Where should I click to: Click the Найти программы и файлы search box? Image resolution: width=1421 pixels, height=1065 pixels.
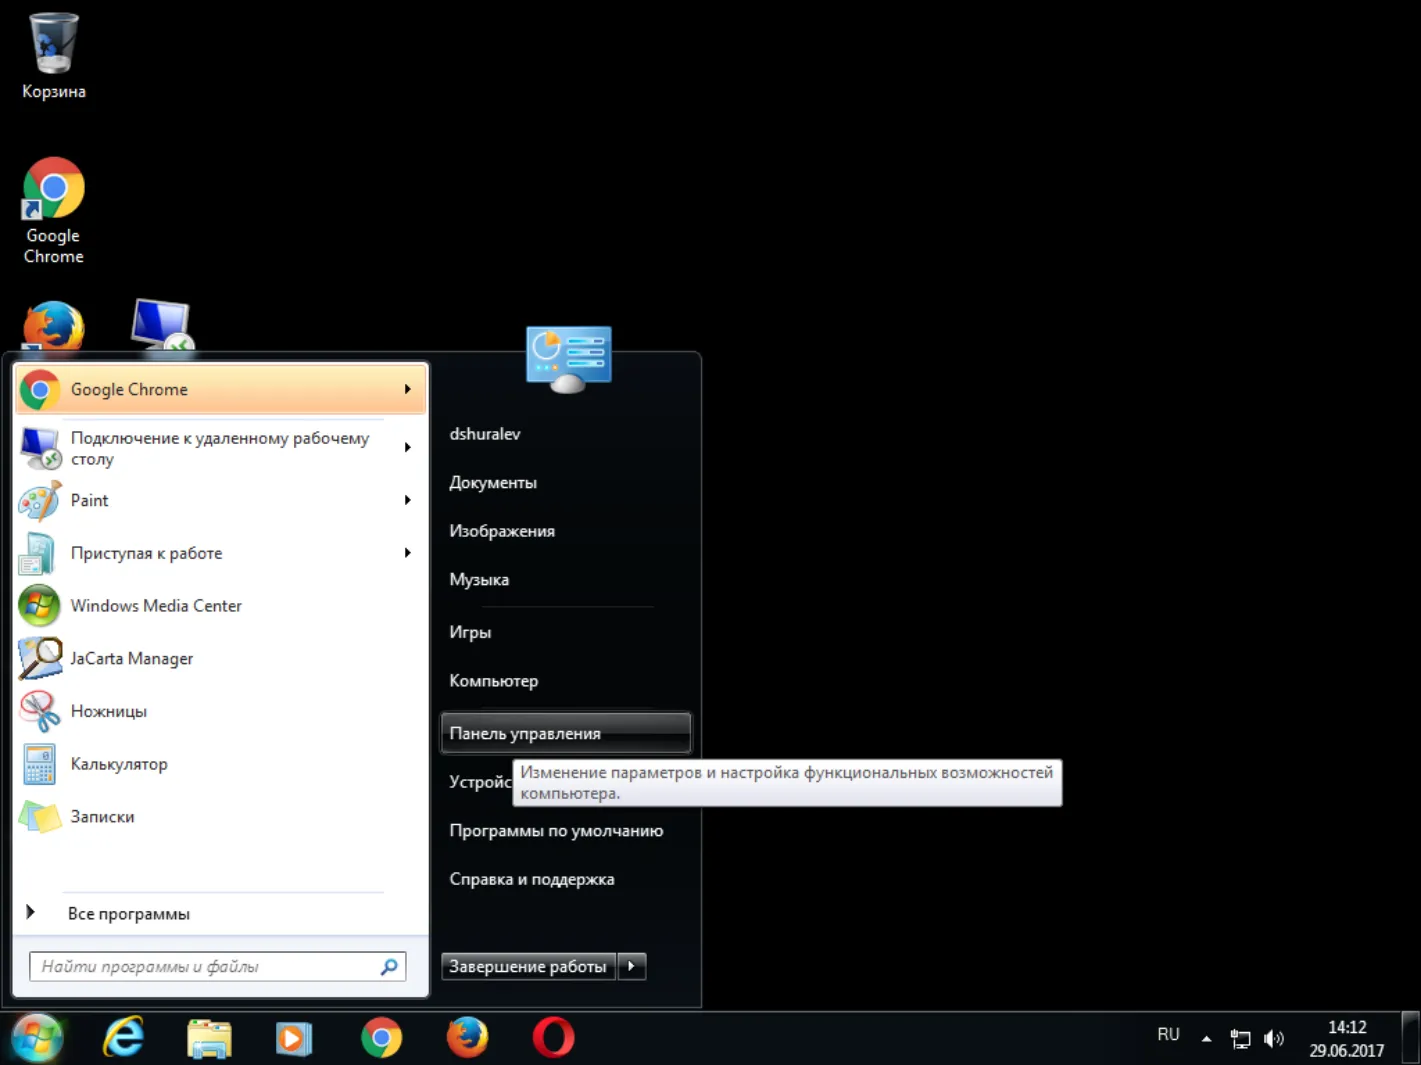pos(218,967)
